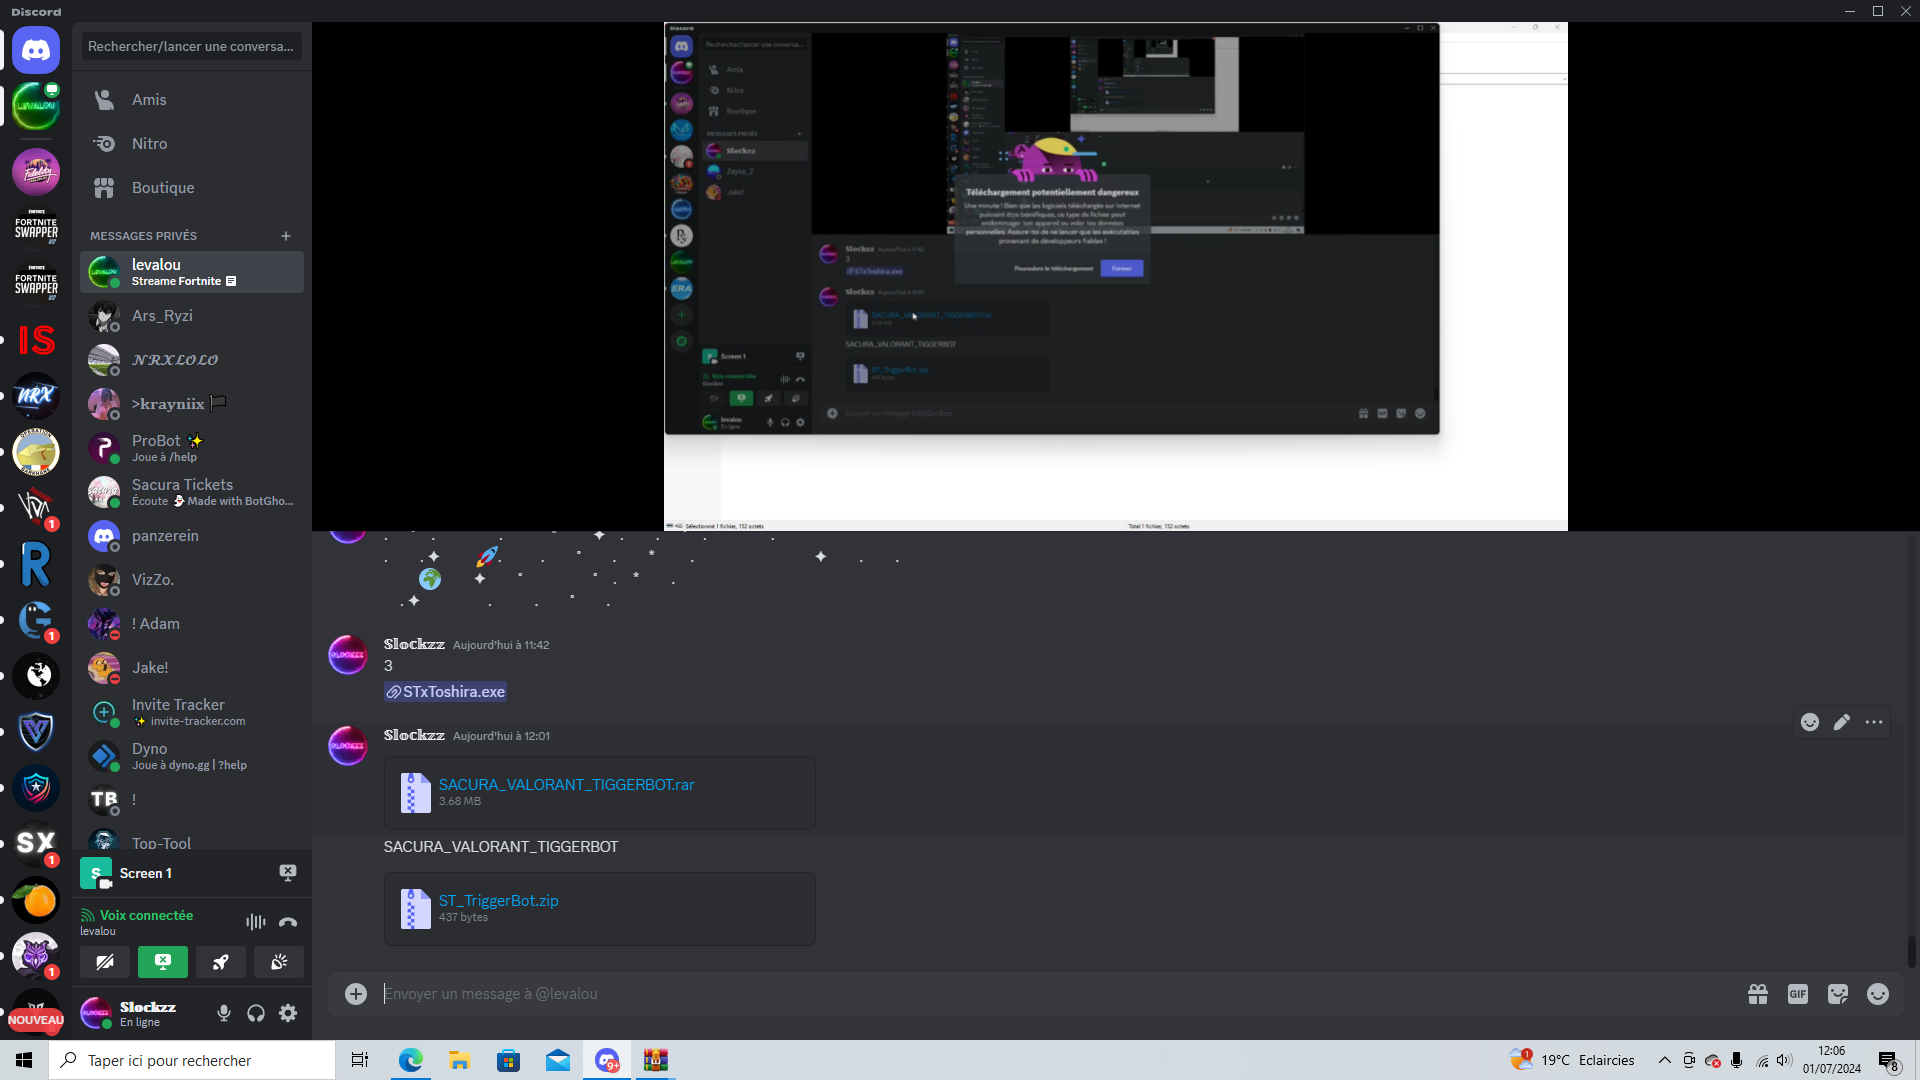The height and width of the screenshot is (1080, 1920).
Task: Open Windows notification center
Action: tap(1888, 1060)
